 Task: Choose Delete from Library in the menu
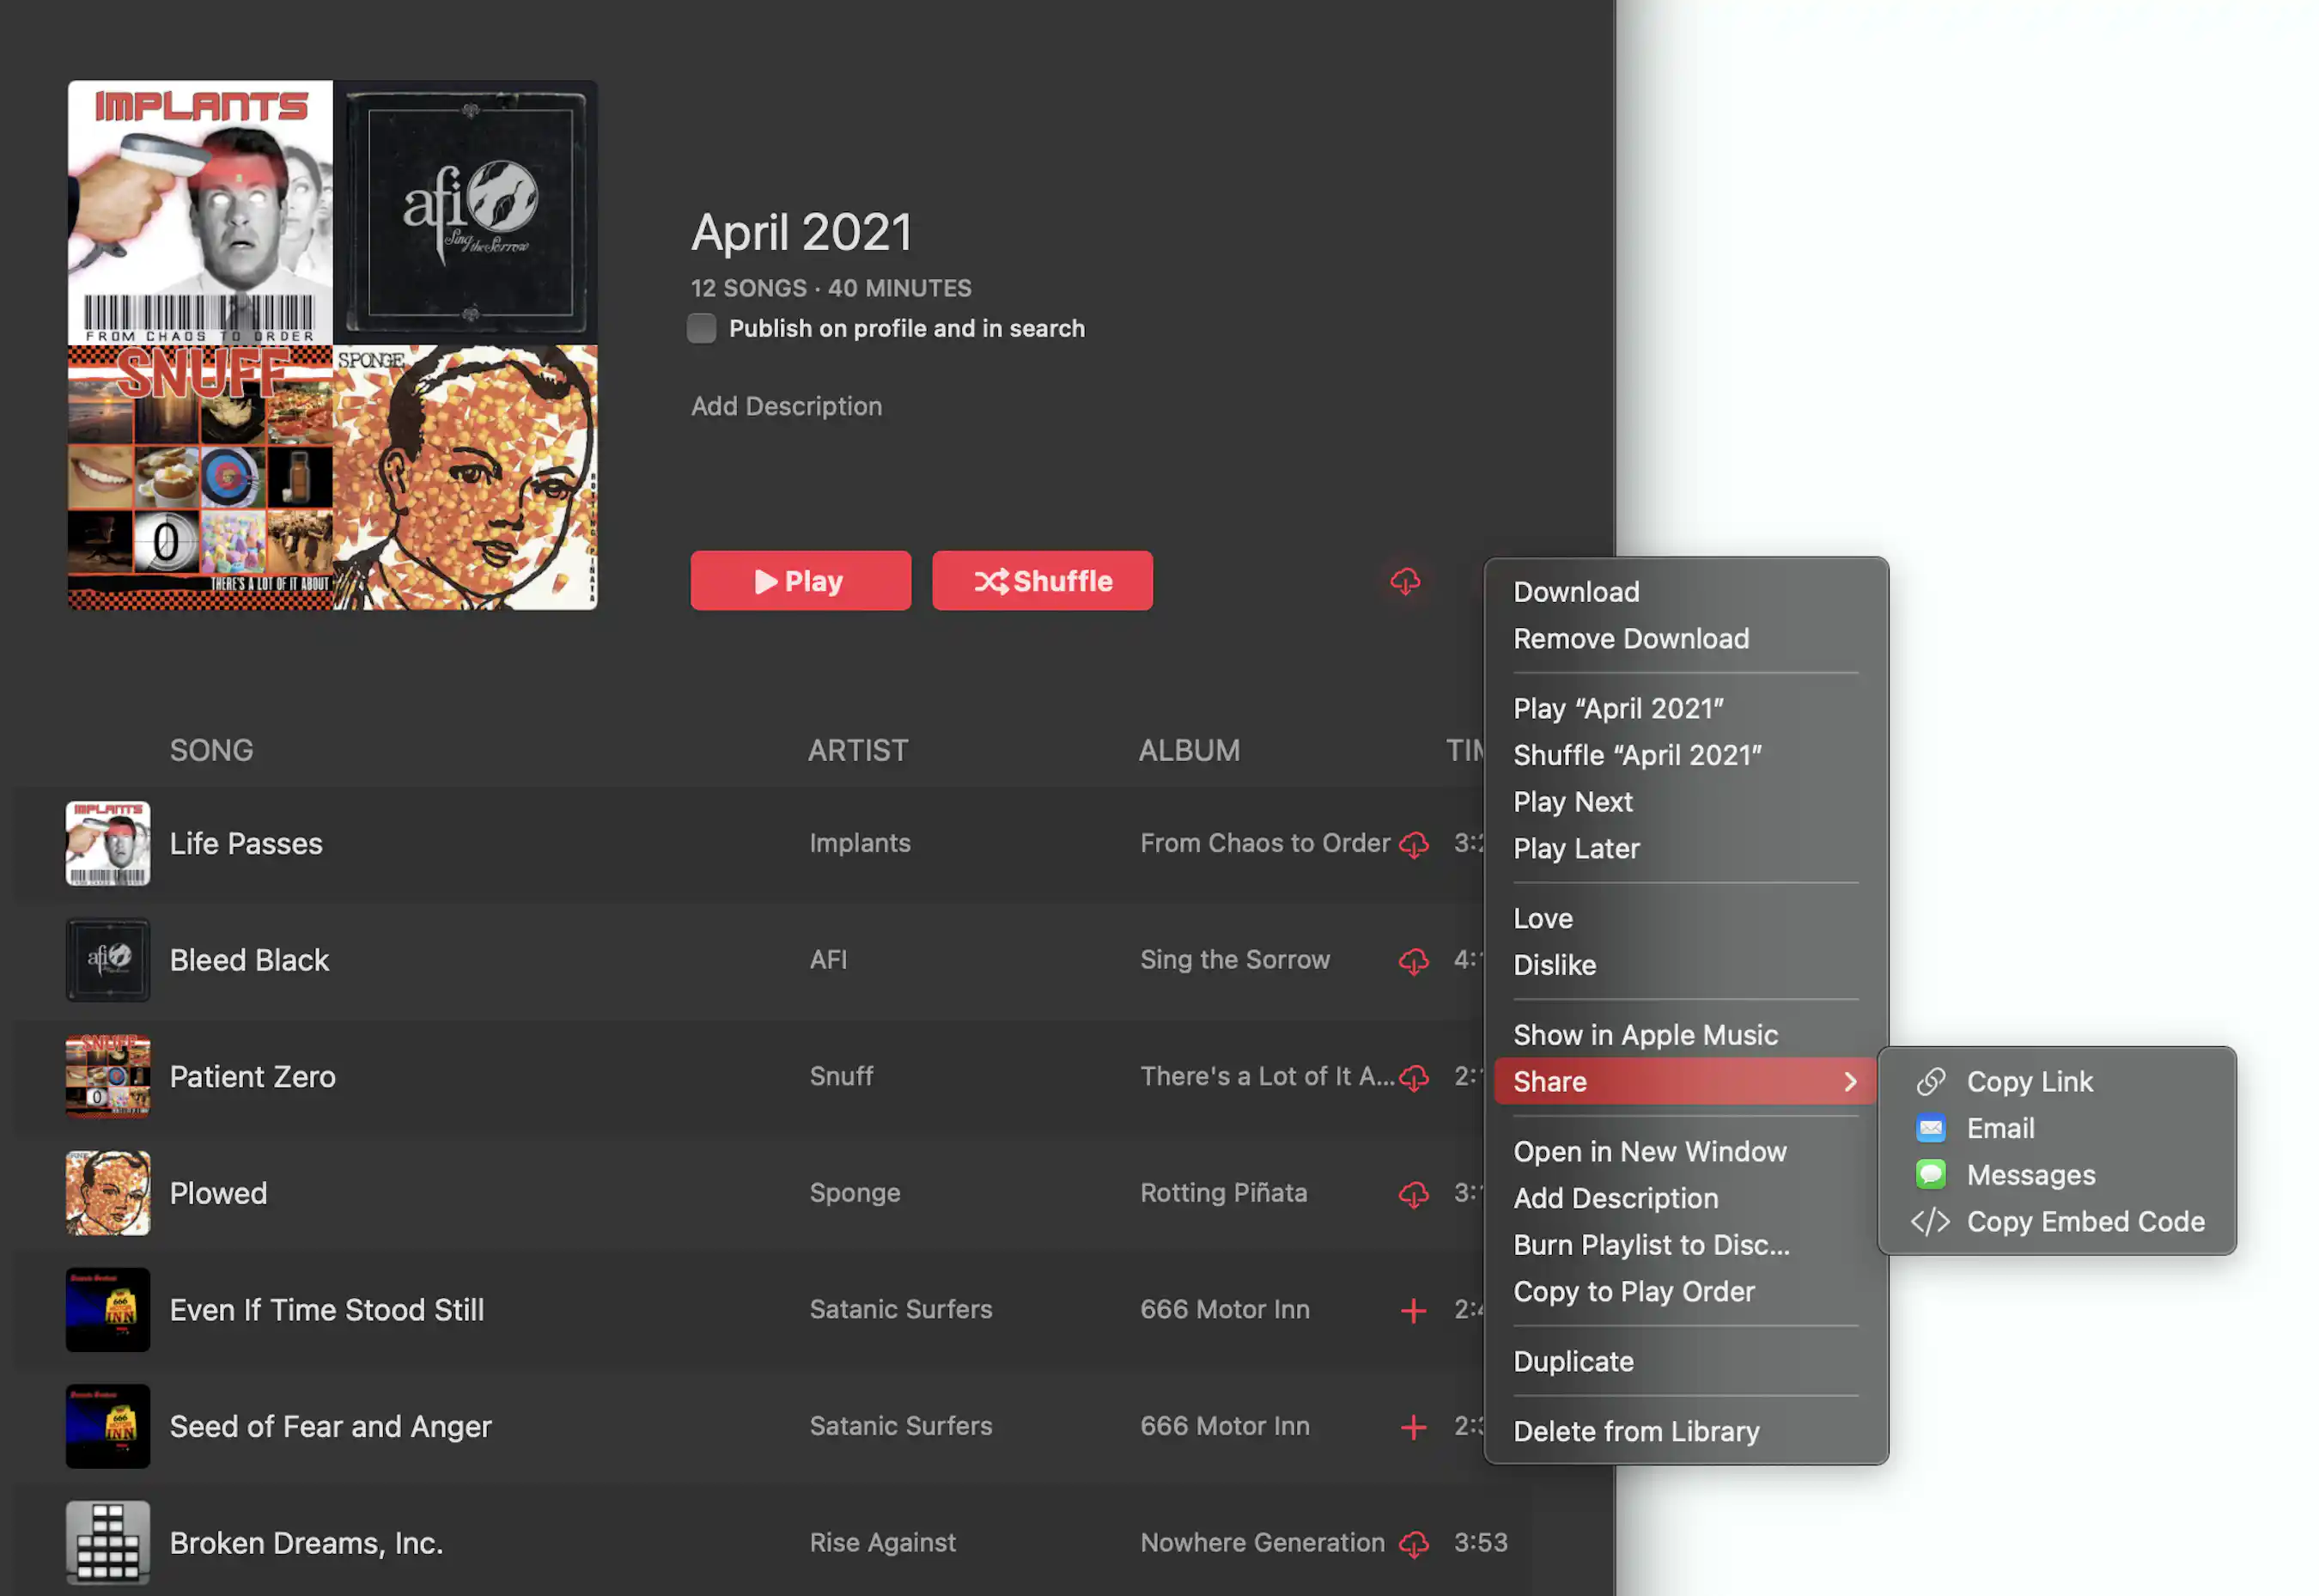[1636, 1431]
